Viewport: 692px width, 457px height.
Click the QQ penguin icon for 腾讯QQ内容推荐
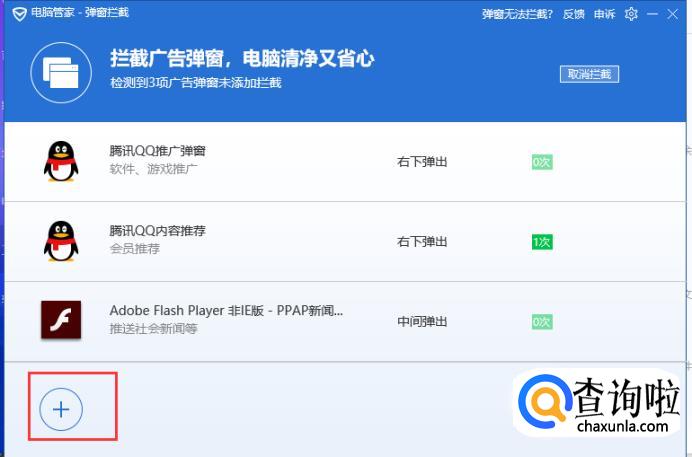point(61,241)
